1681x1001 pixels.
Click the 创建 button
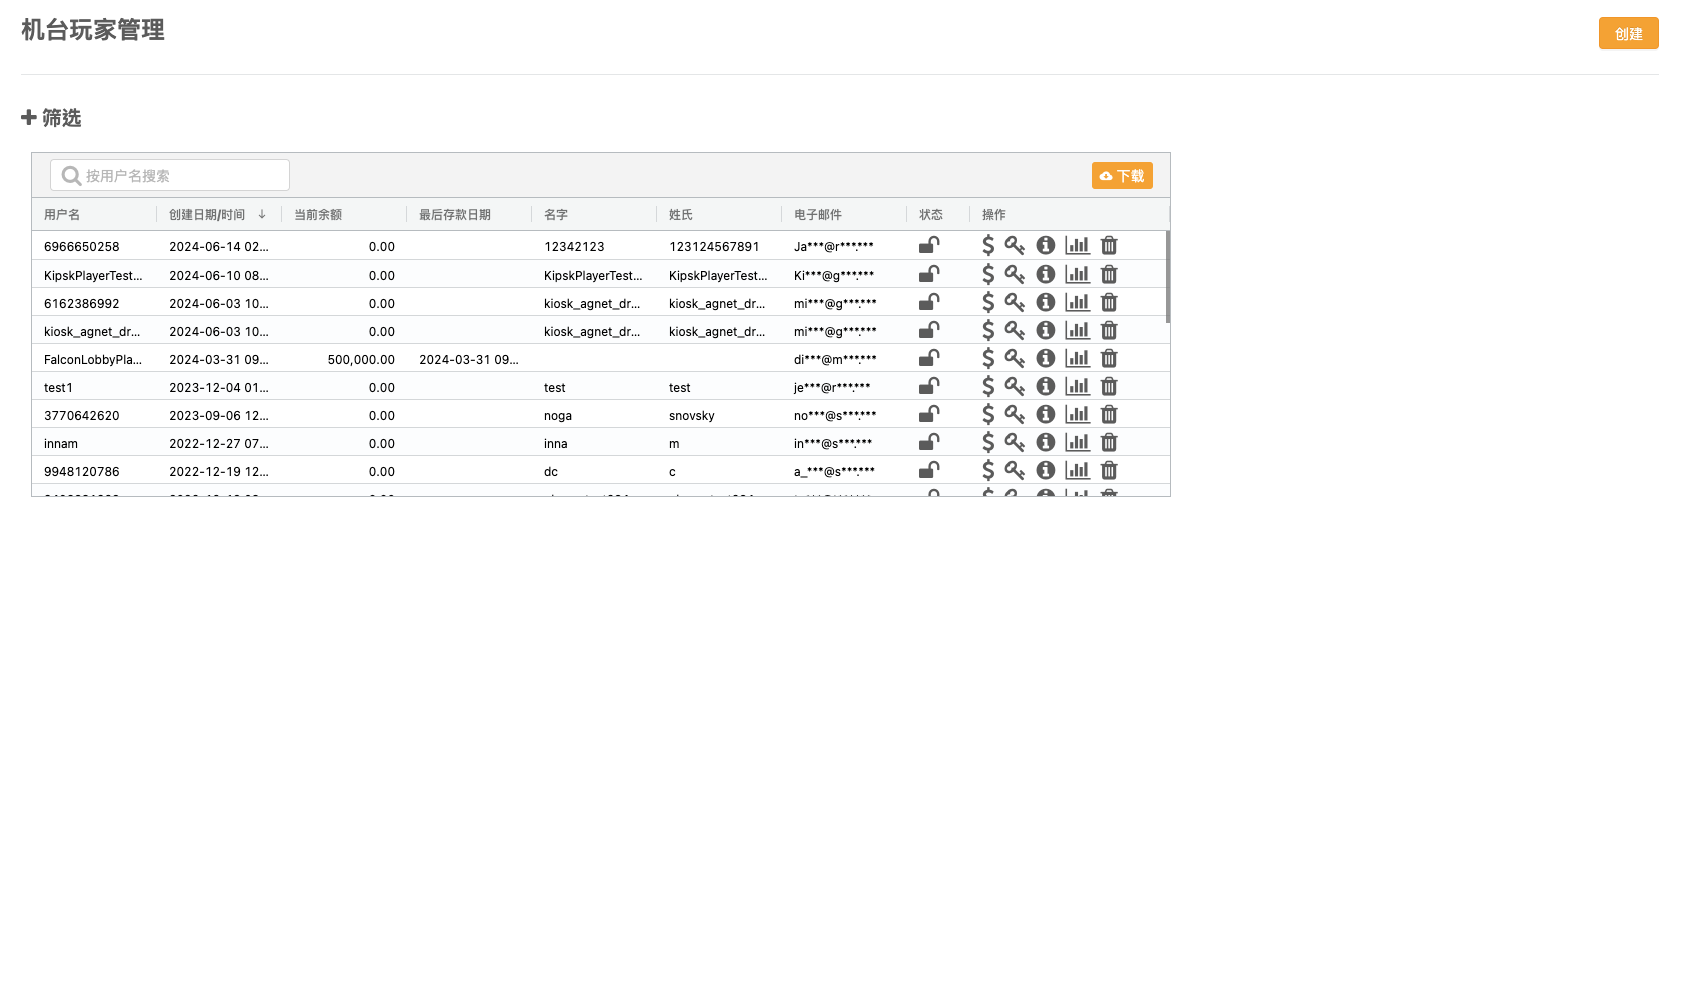click(x=1628, y=34)
